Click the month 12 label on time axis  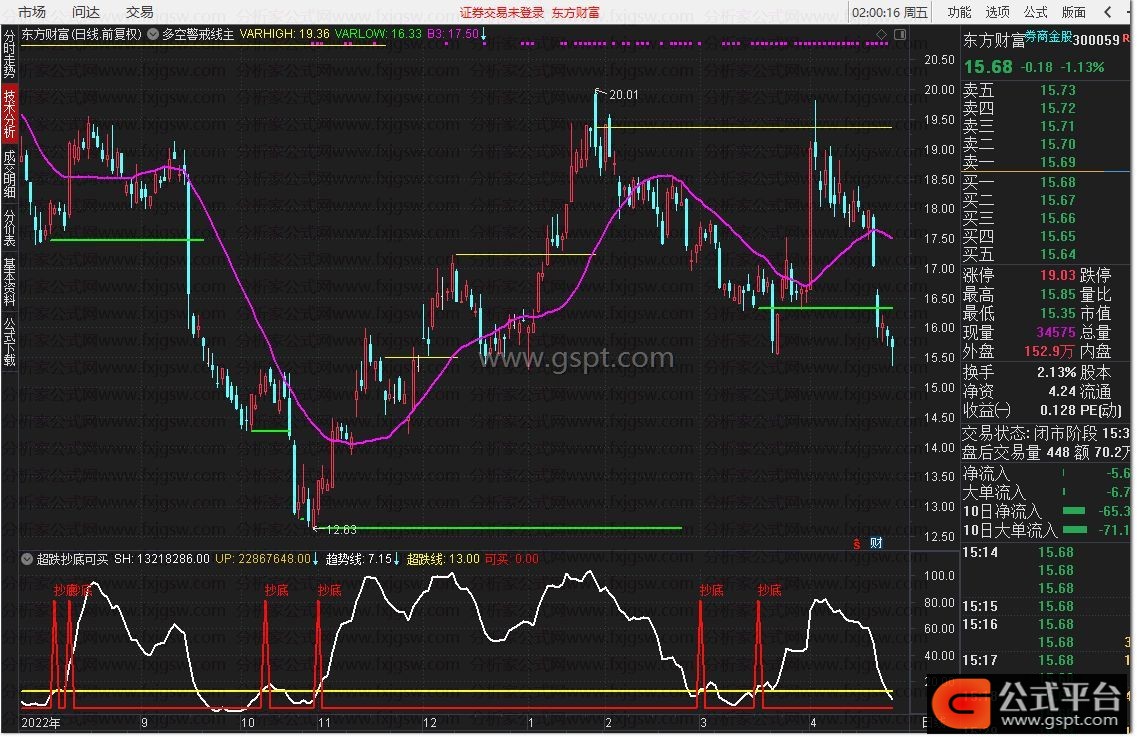pos(430,722)
